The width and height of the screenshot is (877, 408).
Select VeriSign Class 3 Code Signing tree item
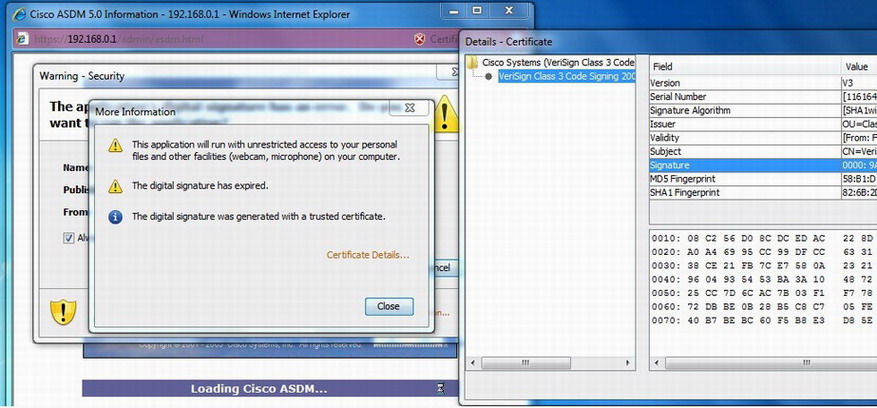[x=567, y=76]
